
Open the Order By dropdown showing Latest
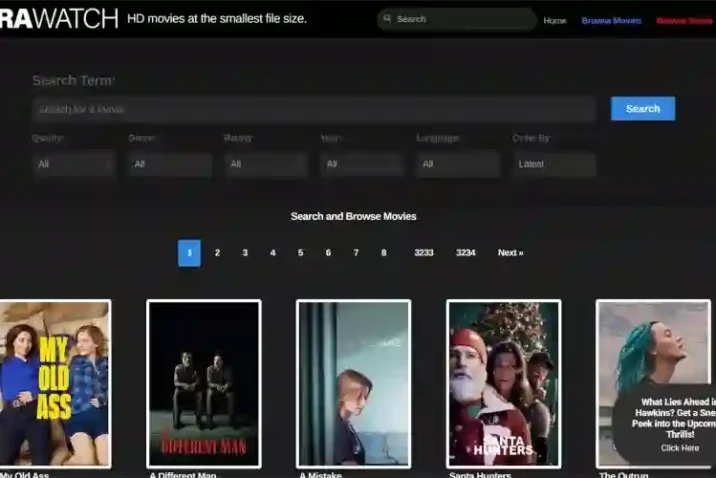(x=554, y=164)
